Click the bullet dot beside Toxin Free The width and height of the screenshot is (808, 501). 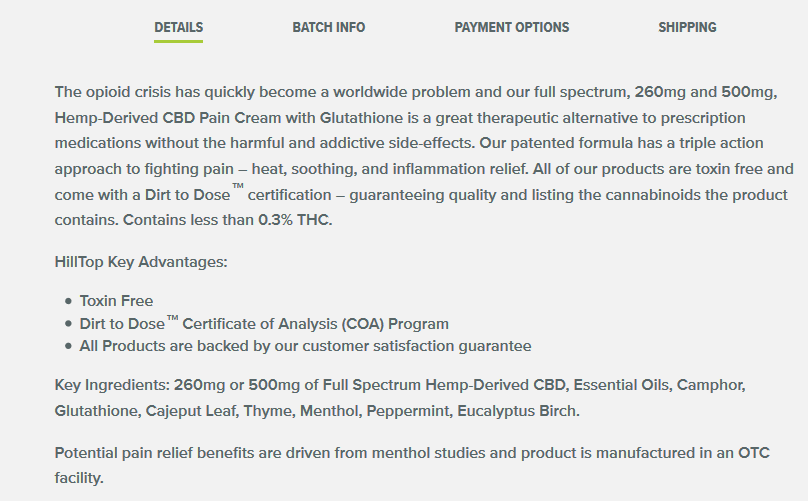click(69, 300)
